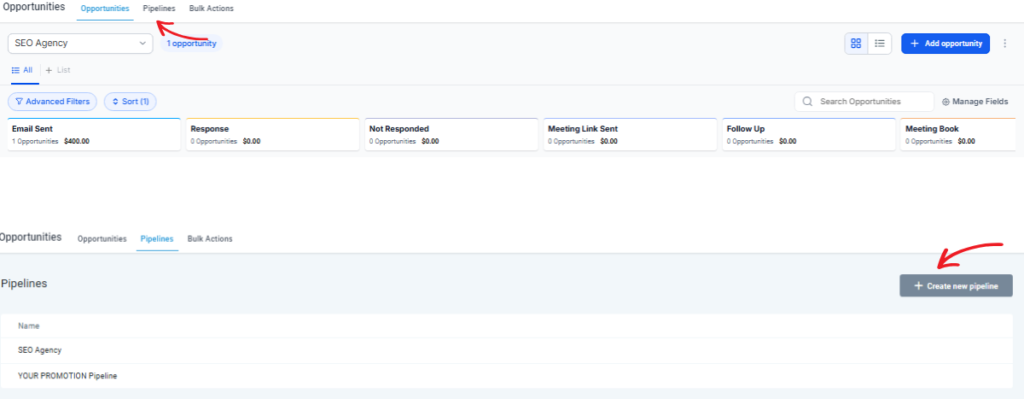Open the SEO Agency row in Pipelines table
Viewport: 1024px width, 399px height.
click(506, 351)
